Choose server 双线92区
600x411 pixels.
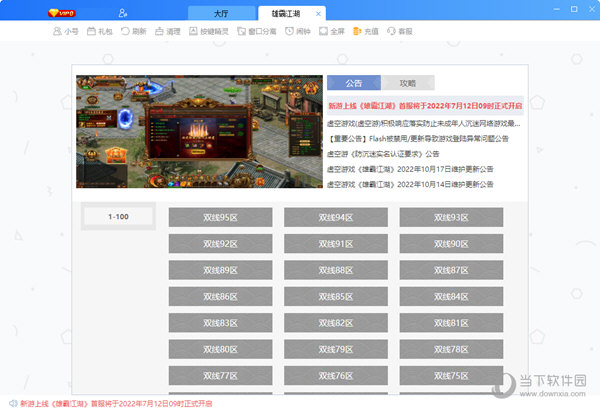[220, 244]
